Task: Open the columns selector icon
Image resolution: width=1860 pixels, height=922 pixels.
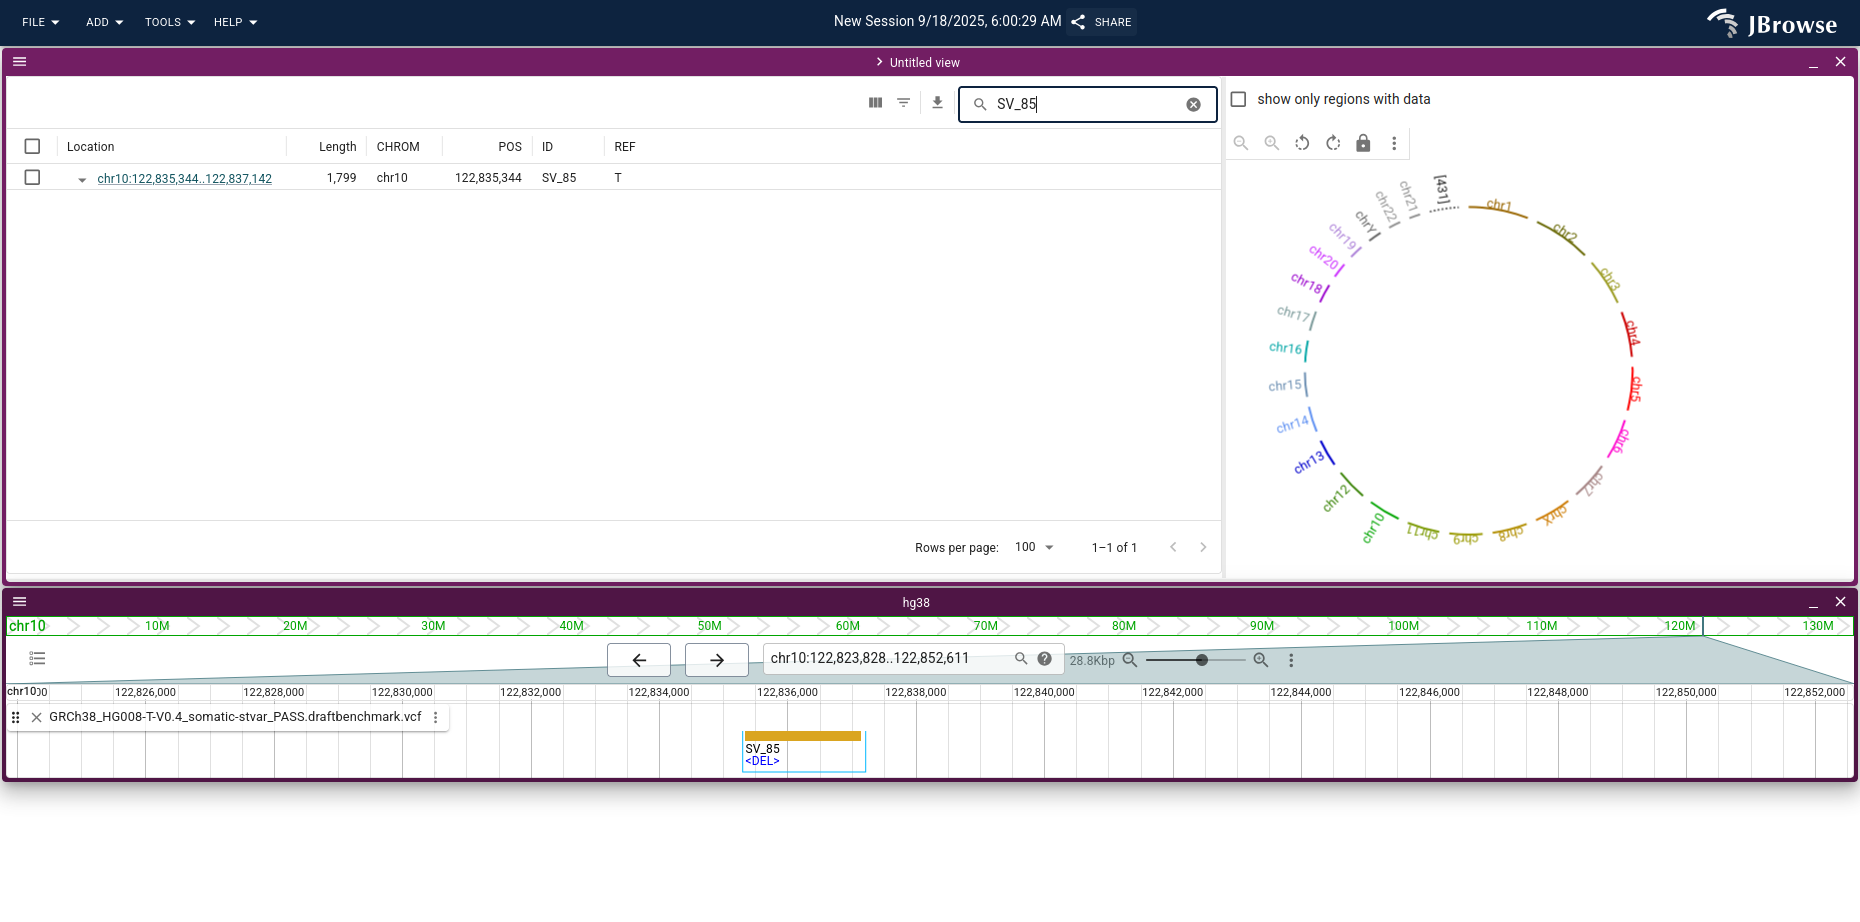Action: point(876,103)
